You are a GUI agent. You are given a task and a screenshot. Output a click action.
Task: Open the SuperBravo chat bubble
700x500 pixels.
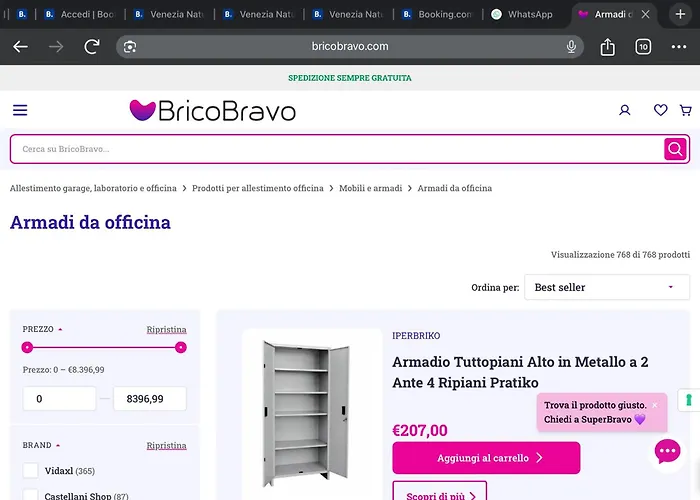point(667,452)
